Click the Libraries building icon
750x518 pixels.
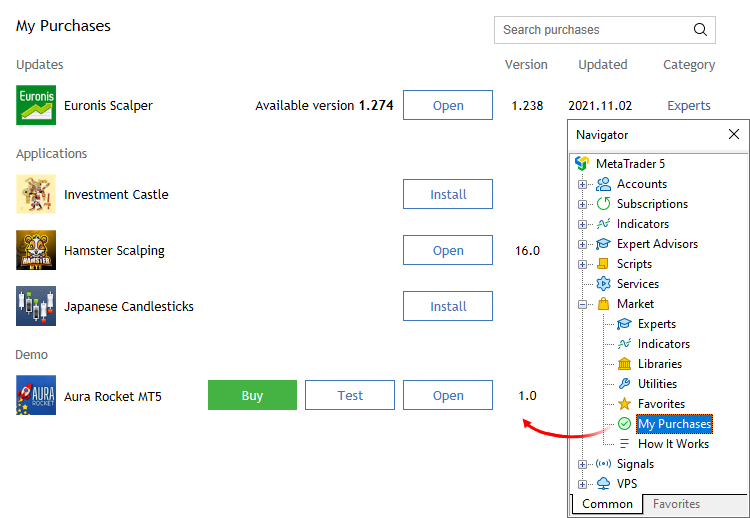pos(624,364)
